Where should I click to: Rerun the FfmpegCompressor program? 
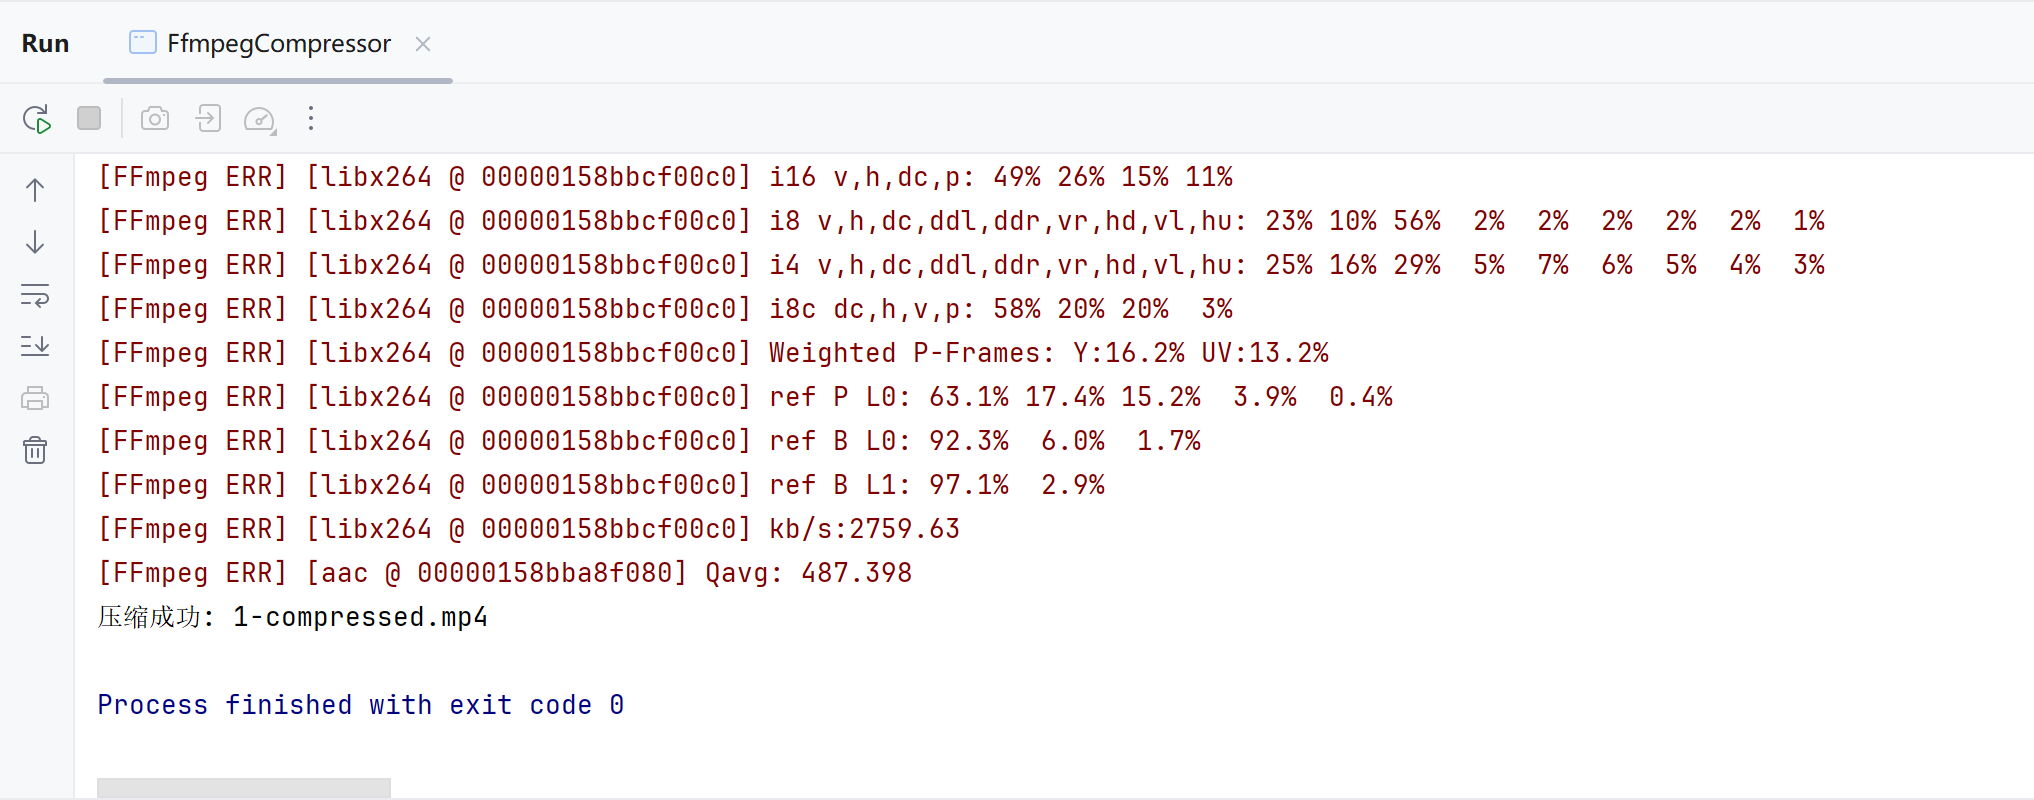click(37, 119)
